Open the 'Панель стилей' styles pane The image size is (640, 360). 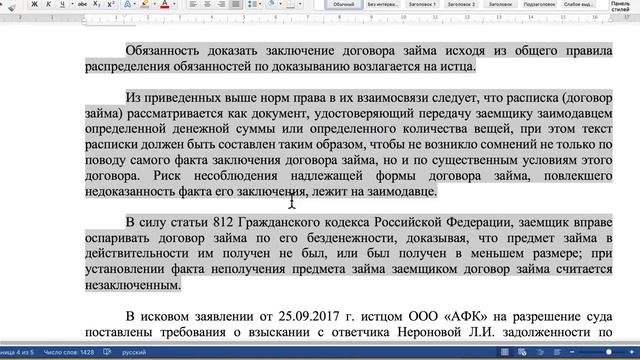click(620, 6)
